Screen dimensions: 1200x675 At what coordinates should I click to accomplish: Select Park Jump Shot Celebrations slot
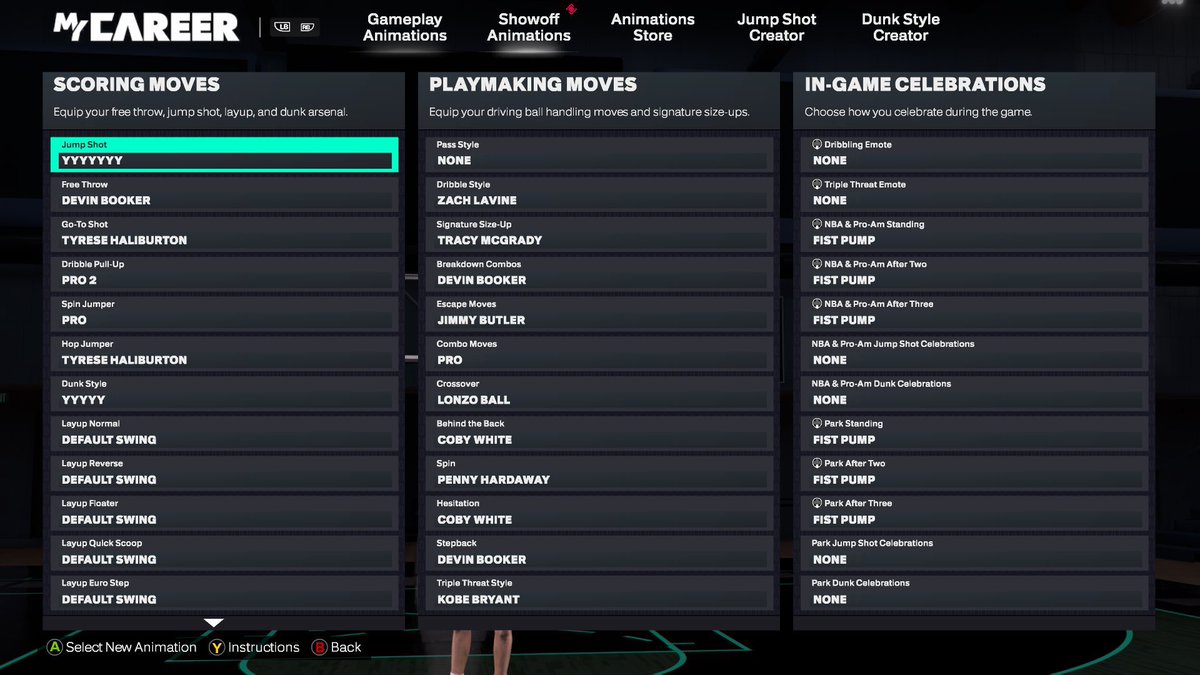click(x=975, y=554)
